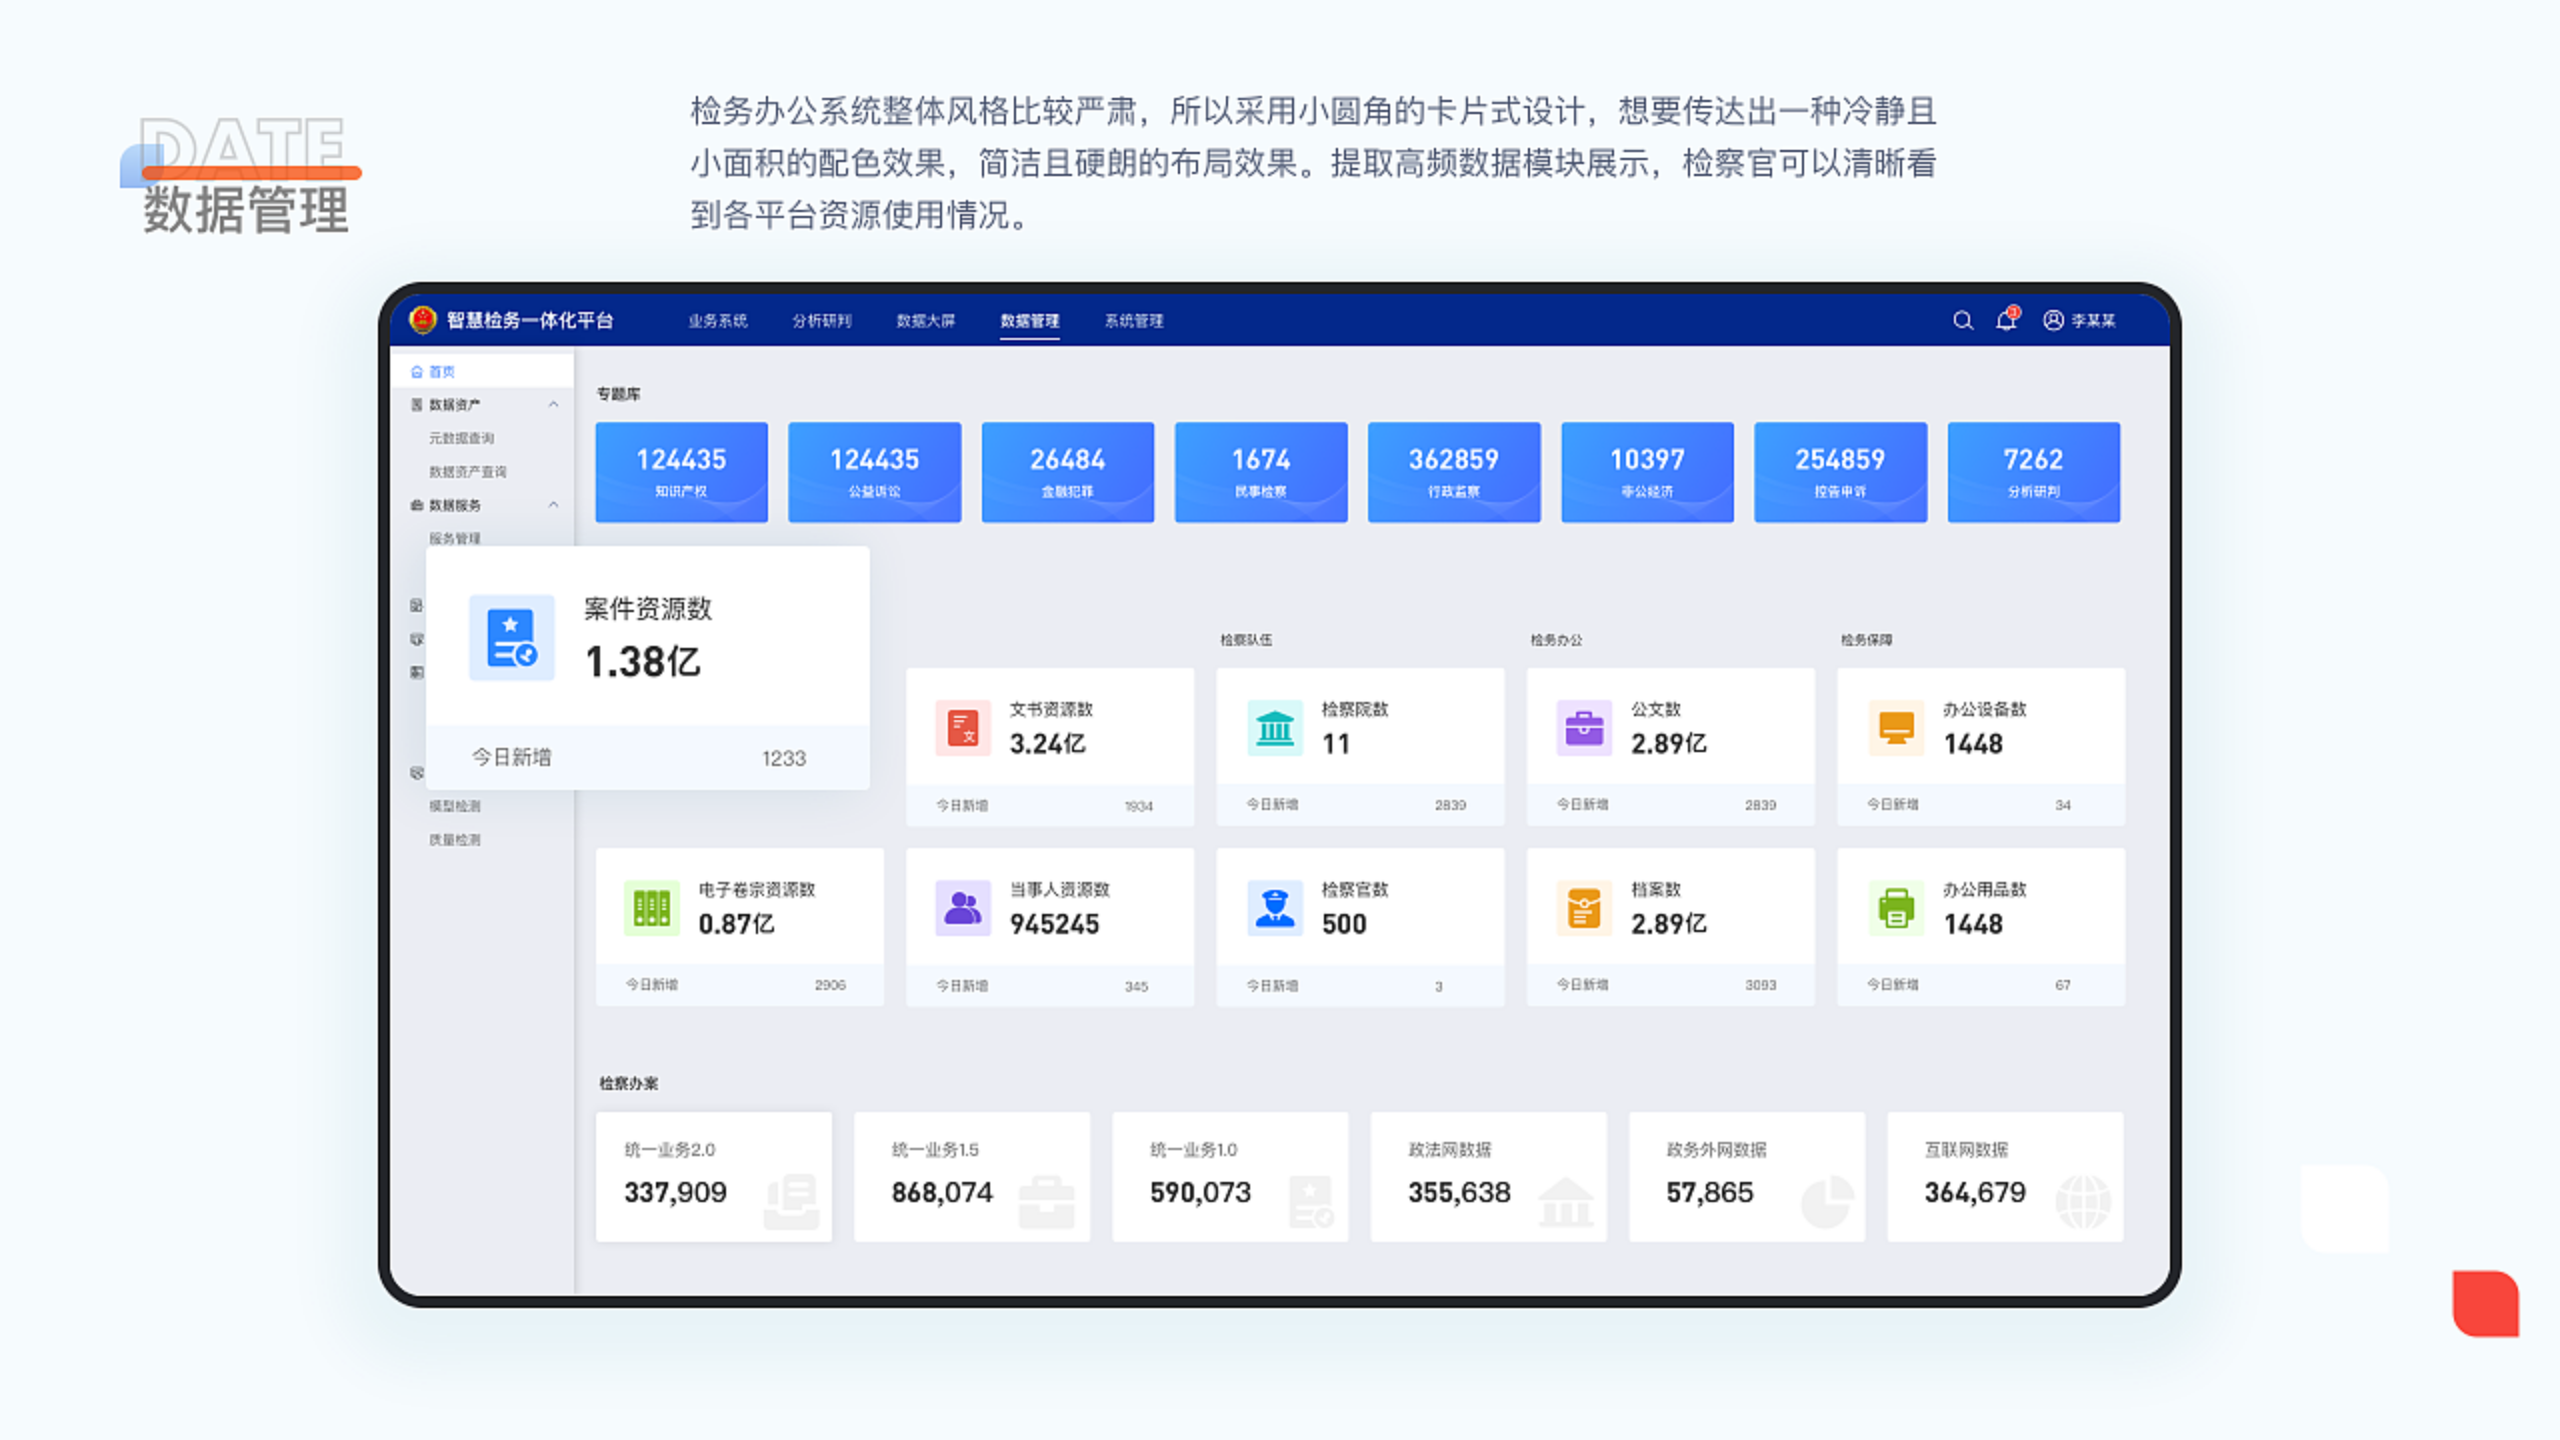
Task: Select 元数据查询 in the sidebar
Action: click(461, 438)
